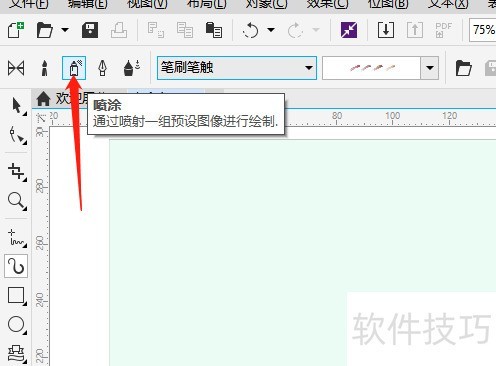
Task: Click the import icon
Action: [x=386, y=30]
